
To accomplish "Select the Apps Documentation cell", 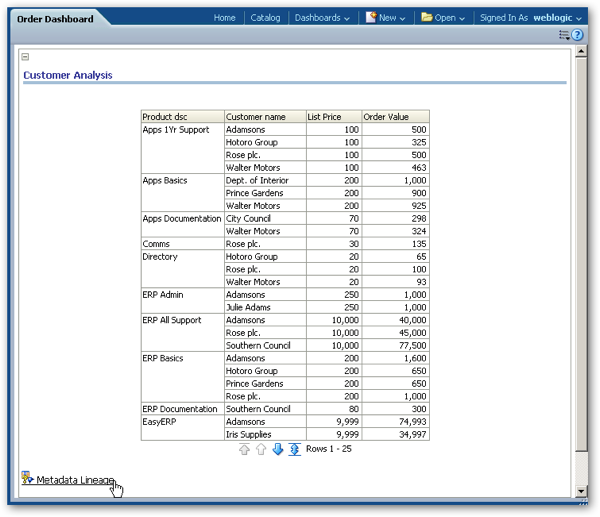I will (183, 224).
